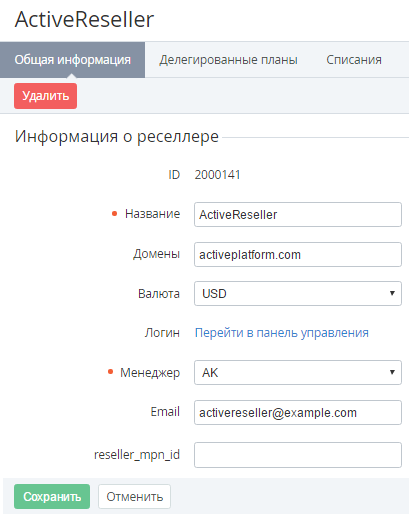The image size is (409, 516).
Task: Open the Менеджер dropdown showing AK
Action: point(298,372)
